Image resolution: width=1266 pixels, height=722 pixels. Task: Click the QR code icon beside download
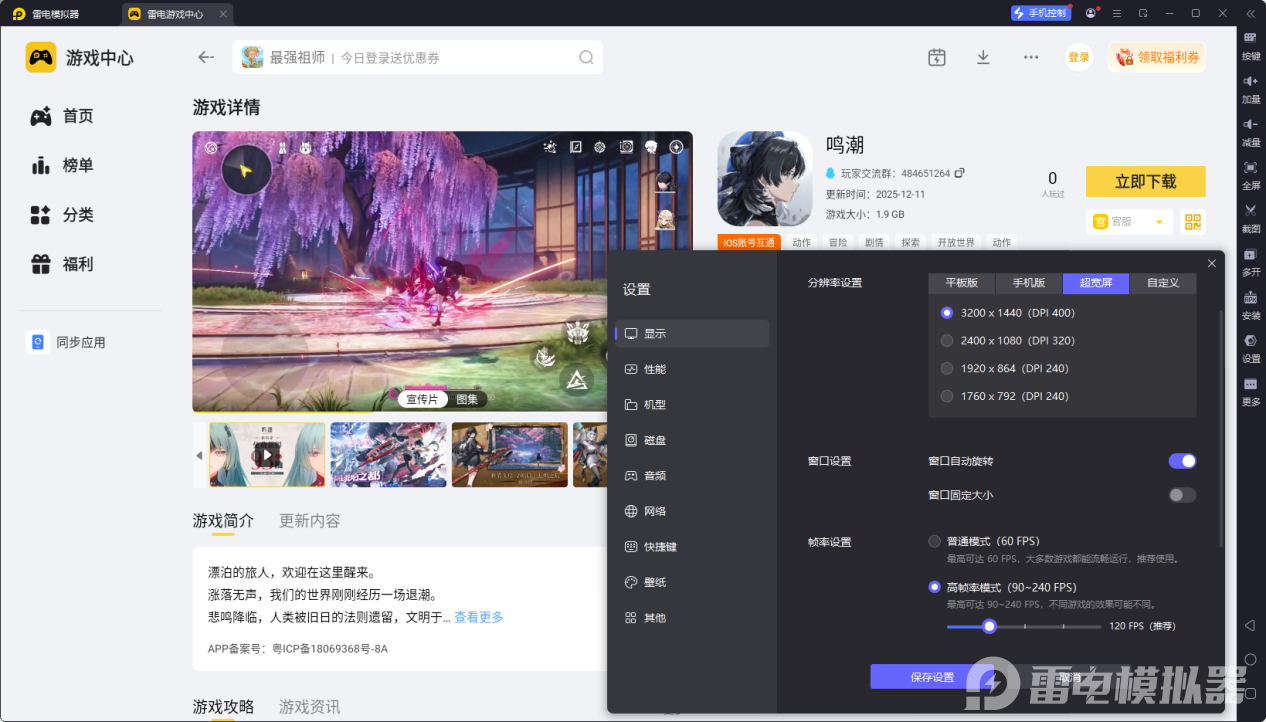(1193, 222)
